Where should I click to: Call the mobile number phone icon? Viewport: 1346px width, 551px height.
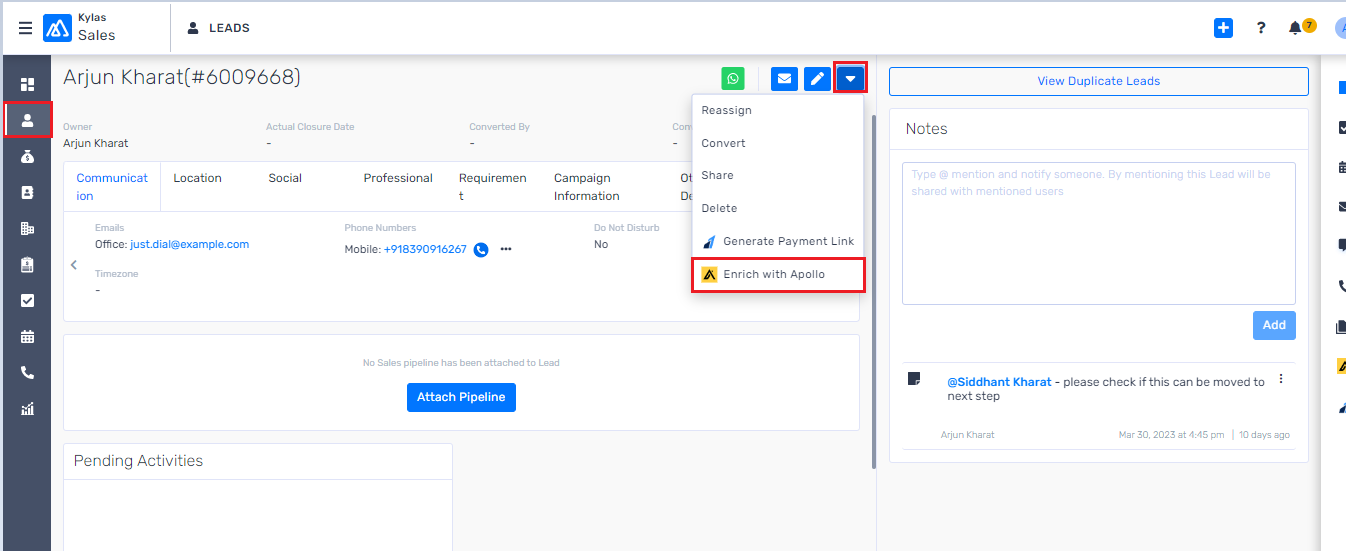481,249
